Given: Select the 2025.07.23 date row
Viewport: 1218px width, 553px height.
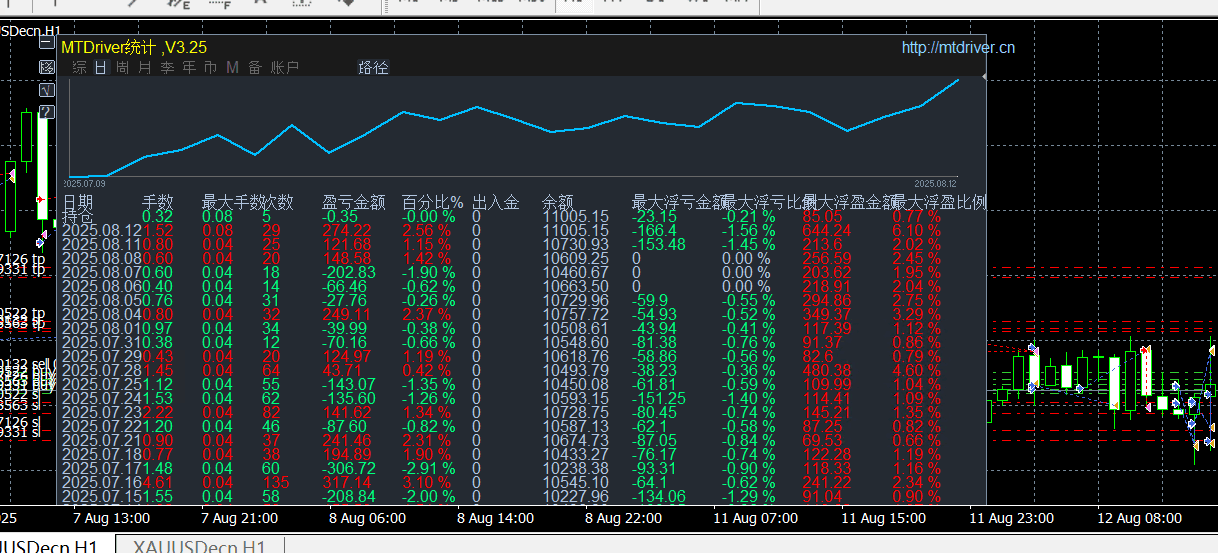Looking at the screenshot, I should coord(101,412).
